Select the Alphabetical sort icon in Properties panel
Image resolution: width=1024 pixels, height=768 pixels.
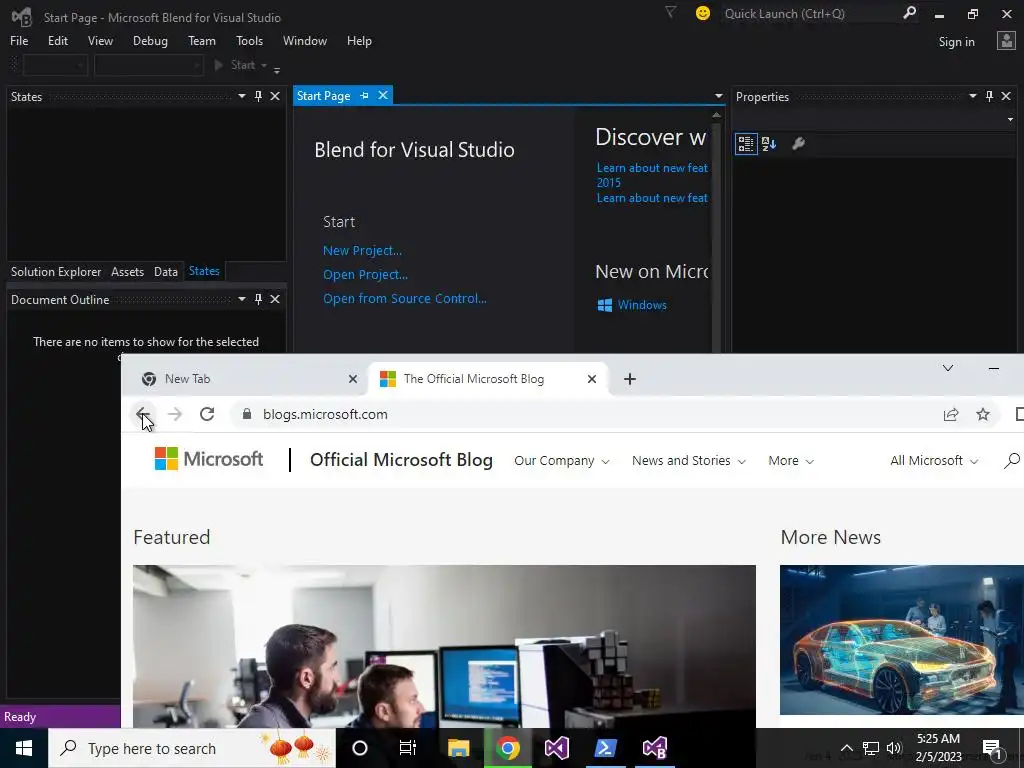point(769,144)
